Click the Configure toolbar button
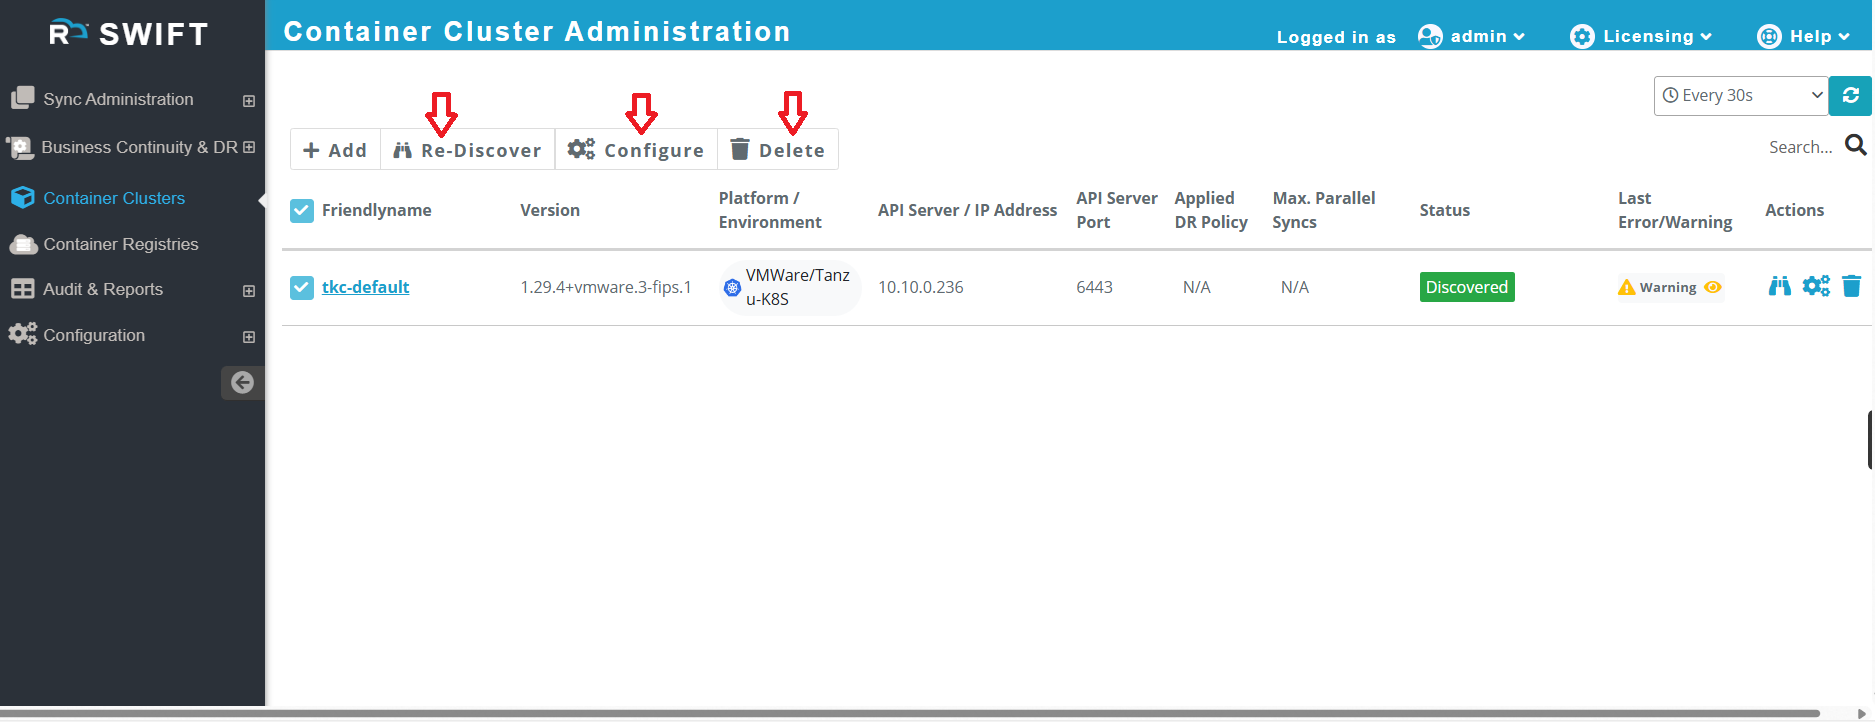 pos(636,150)
